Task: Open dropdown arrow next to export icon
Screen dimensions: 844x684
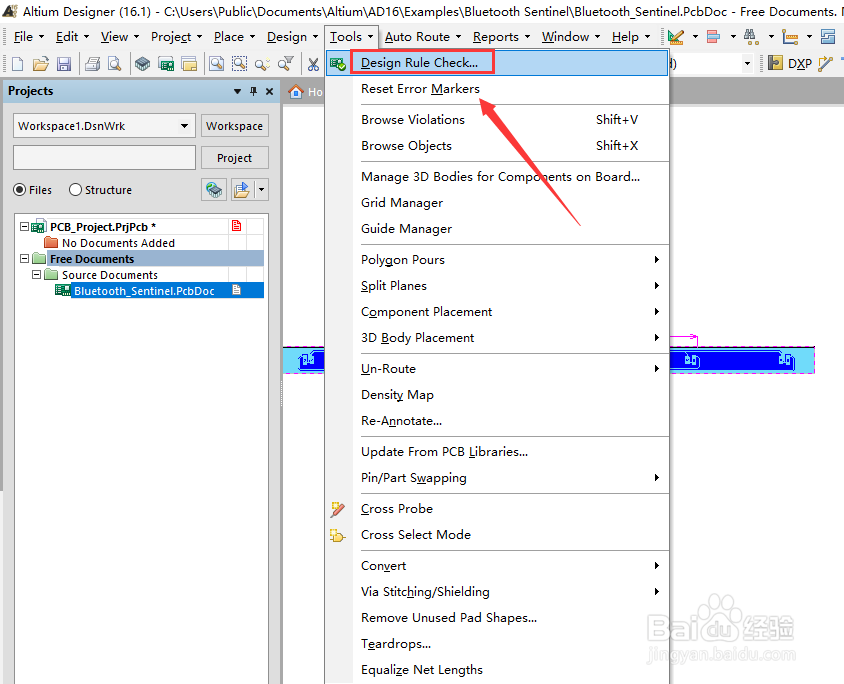Action: pos(262,189)
